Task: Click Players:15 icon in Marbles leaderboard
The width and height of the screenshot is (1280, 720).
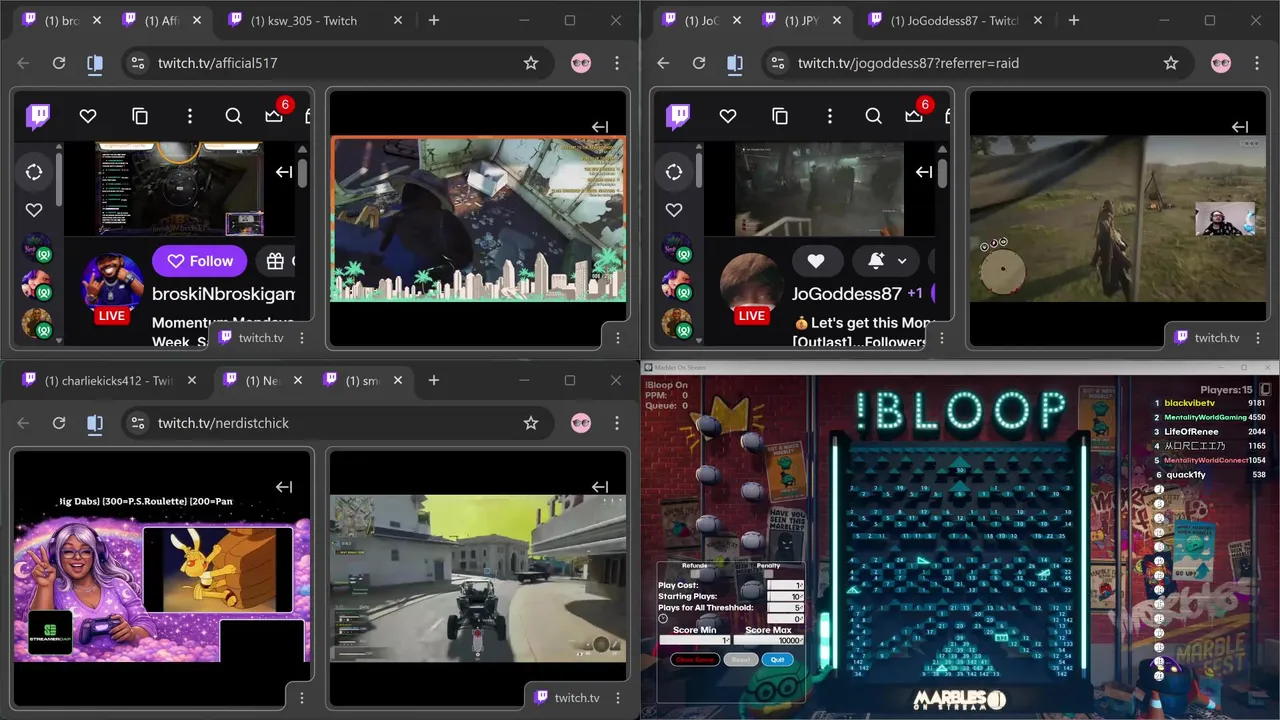Action: pyautogui.click(x=1264, y=389)
